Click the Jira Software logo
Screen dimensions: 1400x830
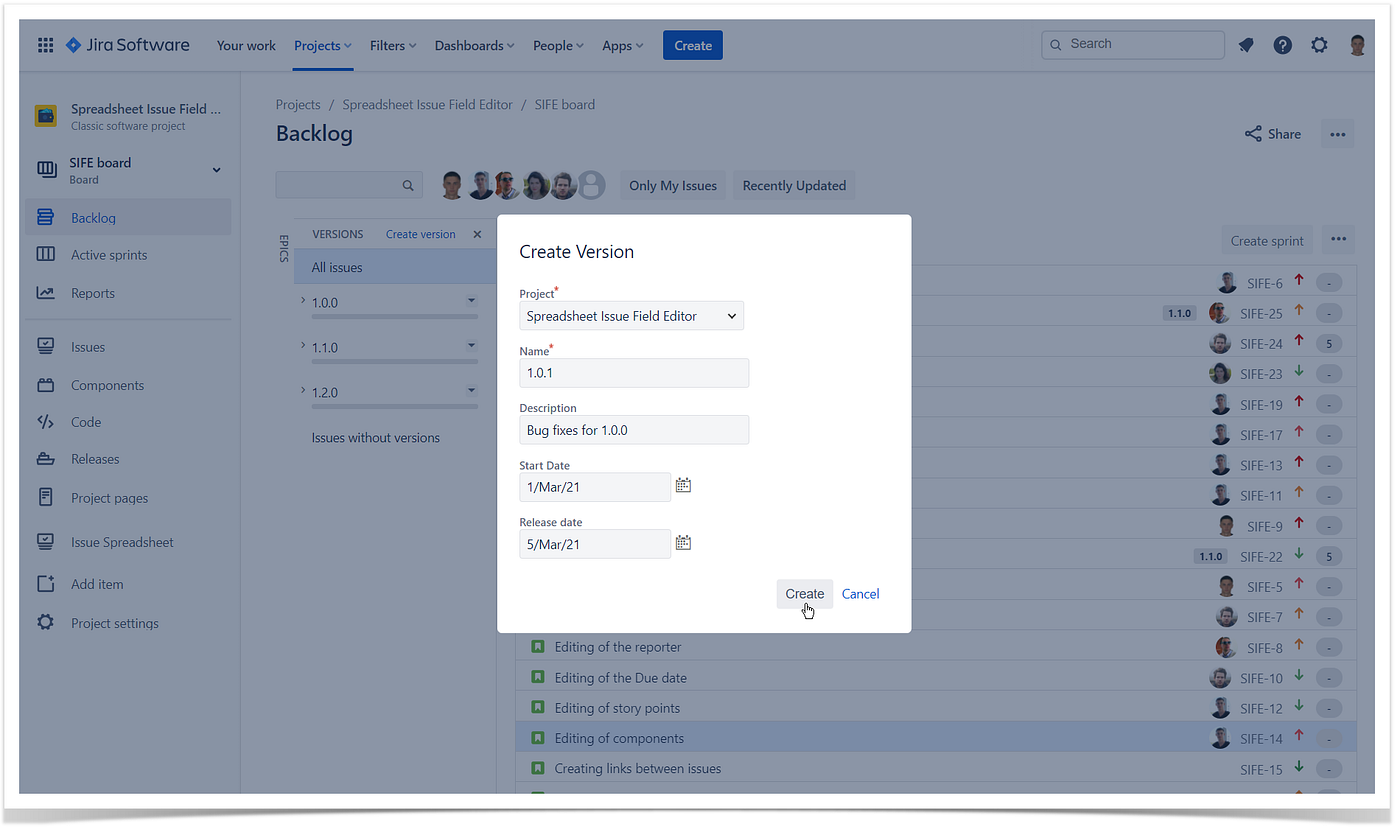[128, 45]
